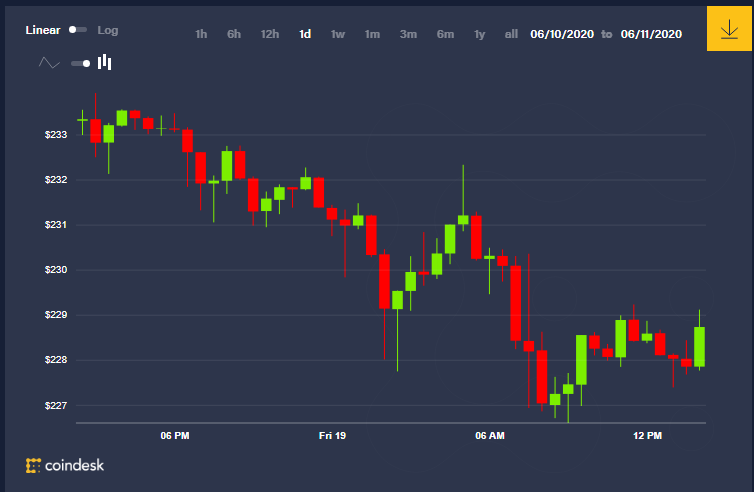Select the 1h time range

[201, 34]
